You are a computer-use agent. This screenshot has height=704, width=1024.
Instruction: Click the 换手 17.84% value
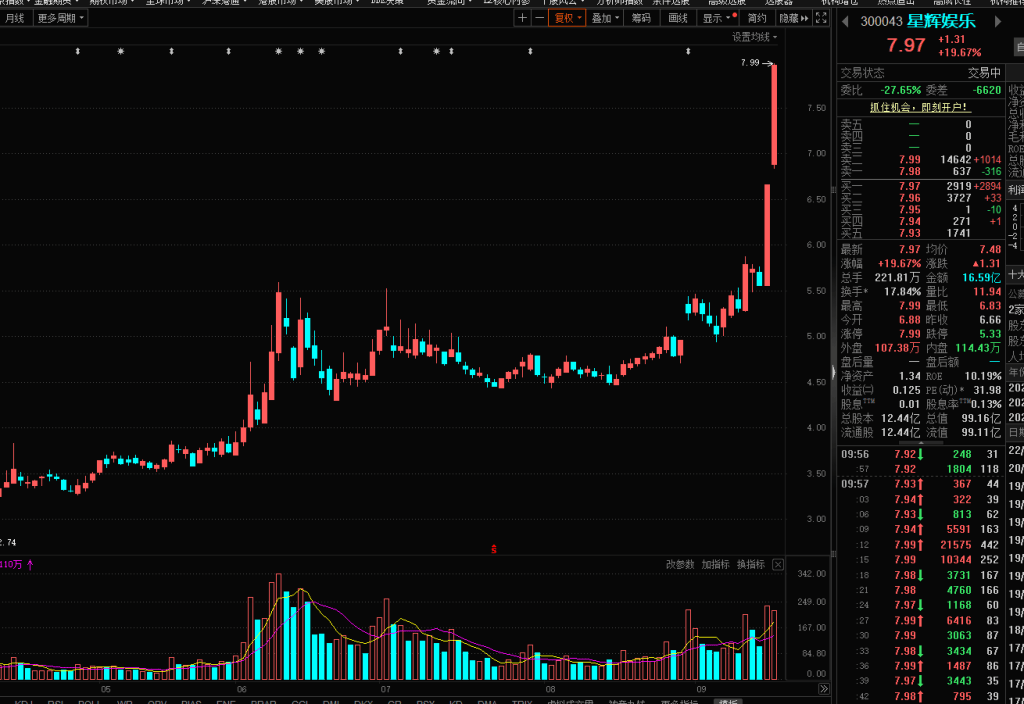coord(903,292)
